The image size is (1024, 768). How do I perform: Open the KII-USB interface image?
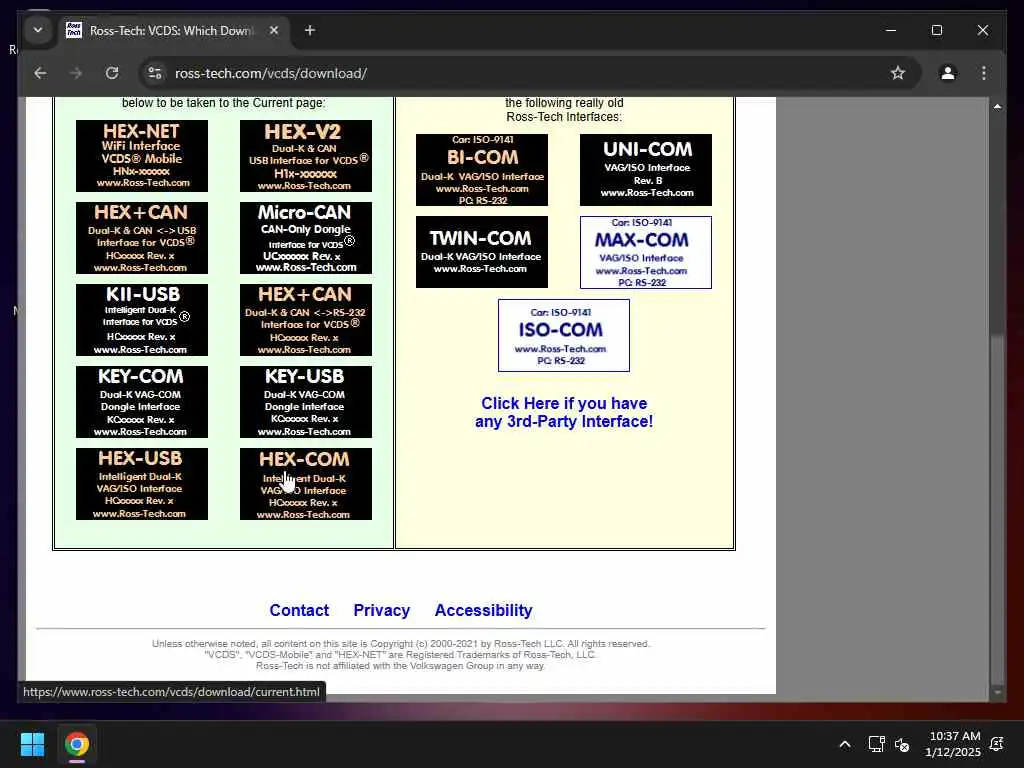142,320
